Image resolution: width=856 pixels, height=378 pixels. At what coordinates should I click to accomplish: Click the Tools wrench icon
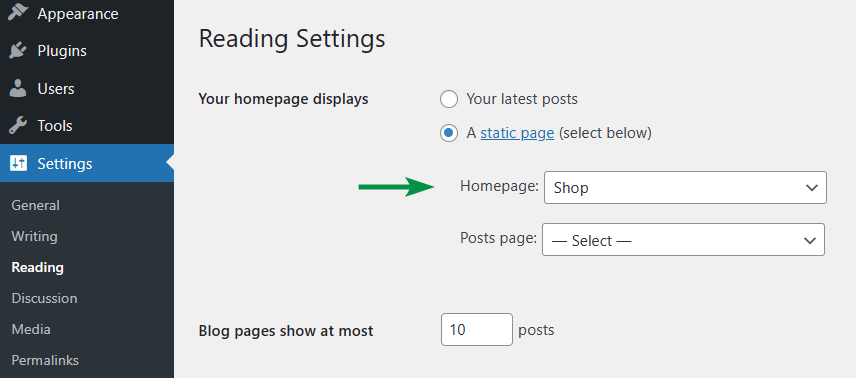(18, 126)
